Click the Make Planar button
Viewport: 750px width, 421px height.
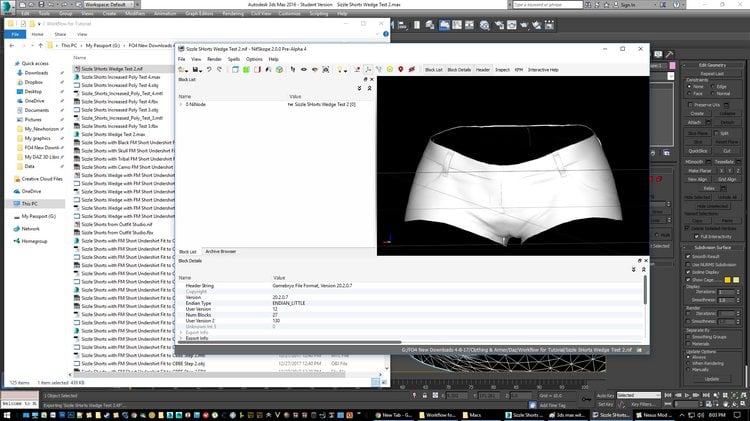pyautogui.click(x=699, y=171)
